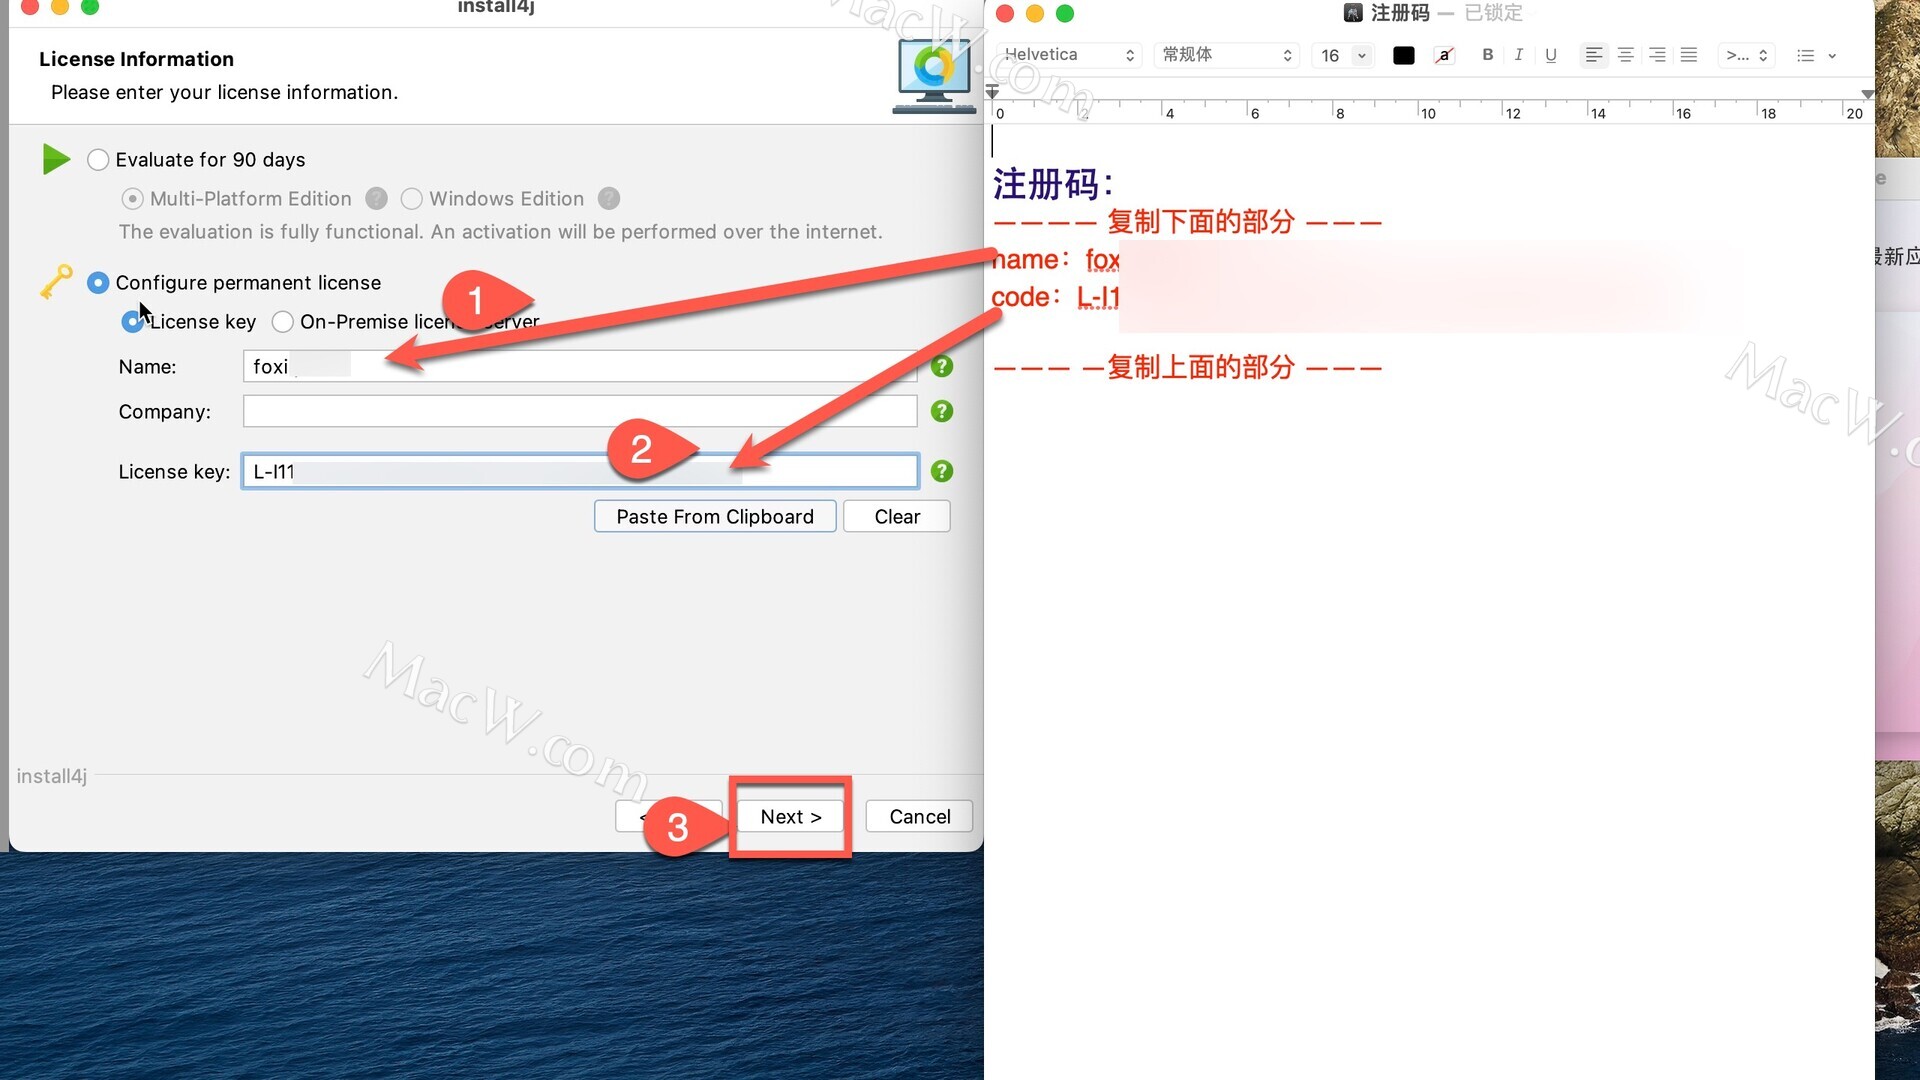
Task: Align text left in TextEdit
Action: [1594, 55]
